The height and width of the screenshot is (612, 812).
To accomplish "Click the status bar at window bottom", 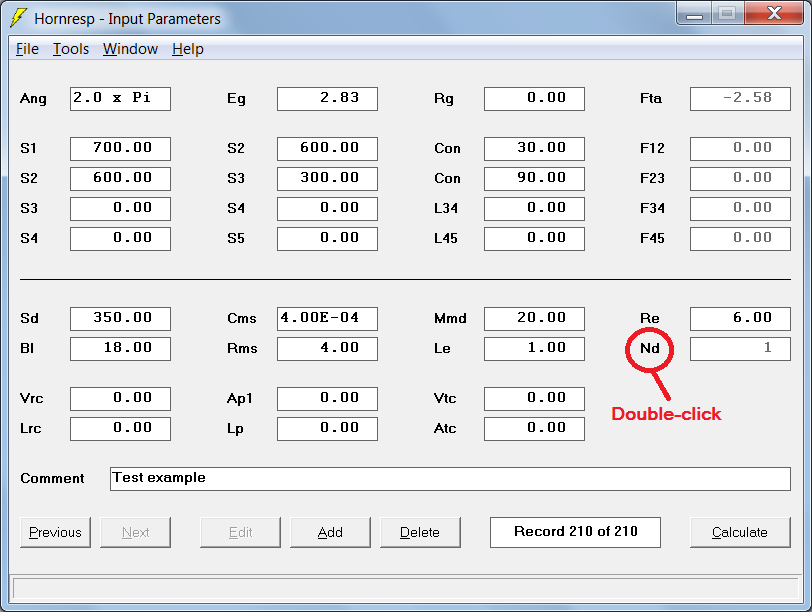I will (405, 589).
